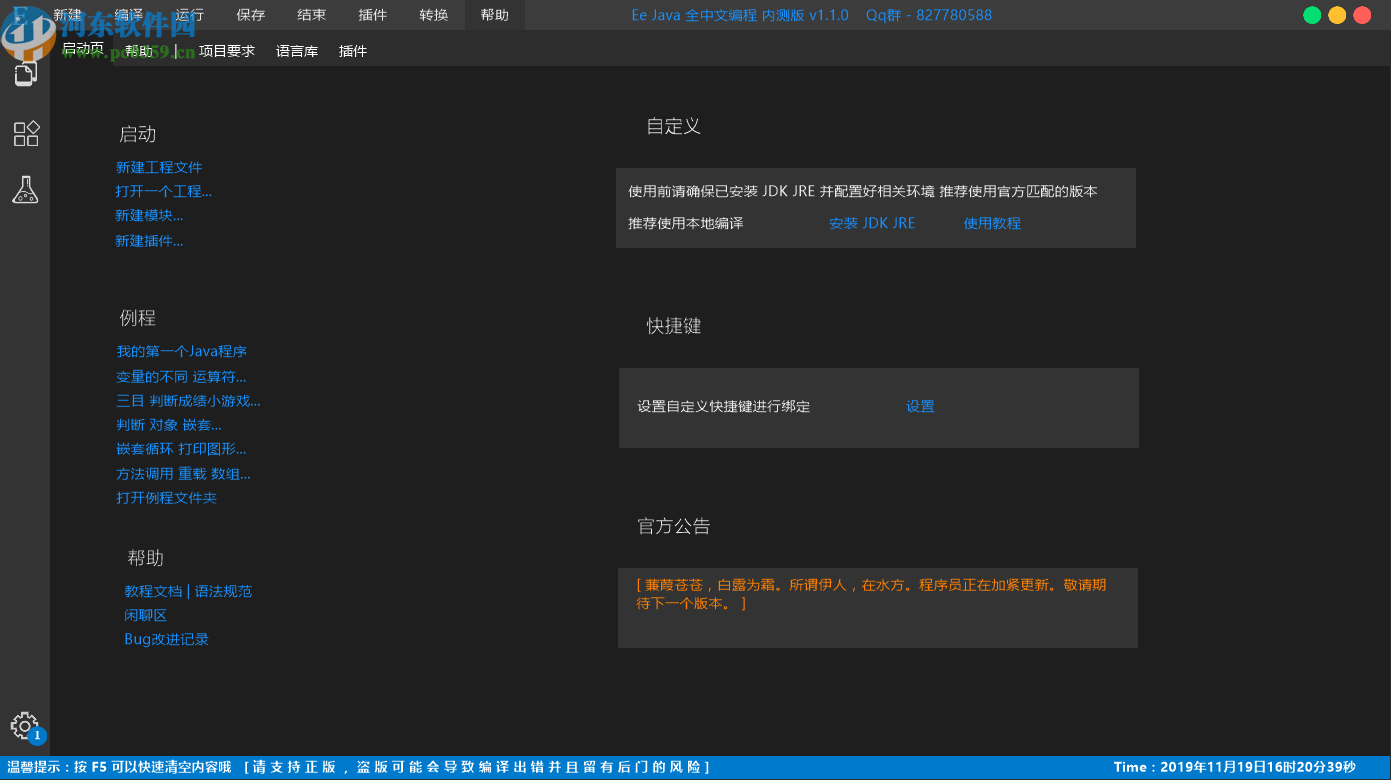
Task: Switch to the 语言库 tab
Action: [x=296, y=51]
